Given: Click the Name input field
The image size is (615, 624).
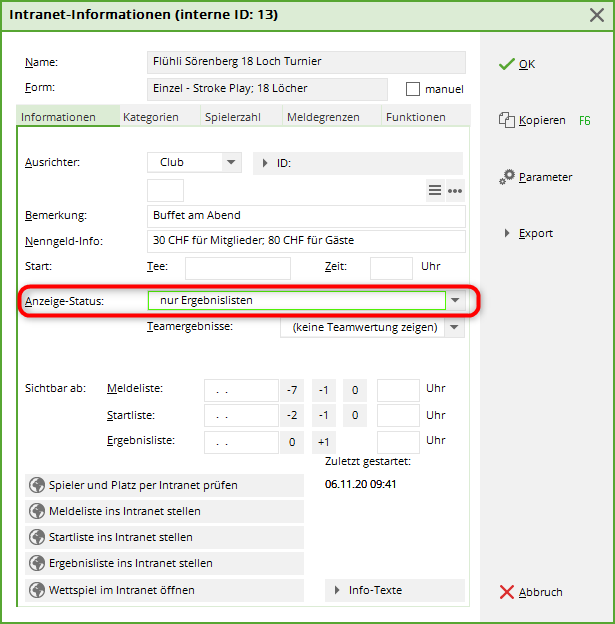Looking at the screenshot, I should [306, 62].
